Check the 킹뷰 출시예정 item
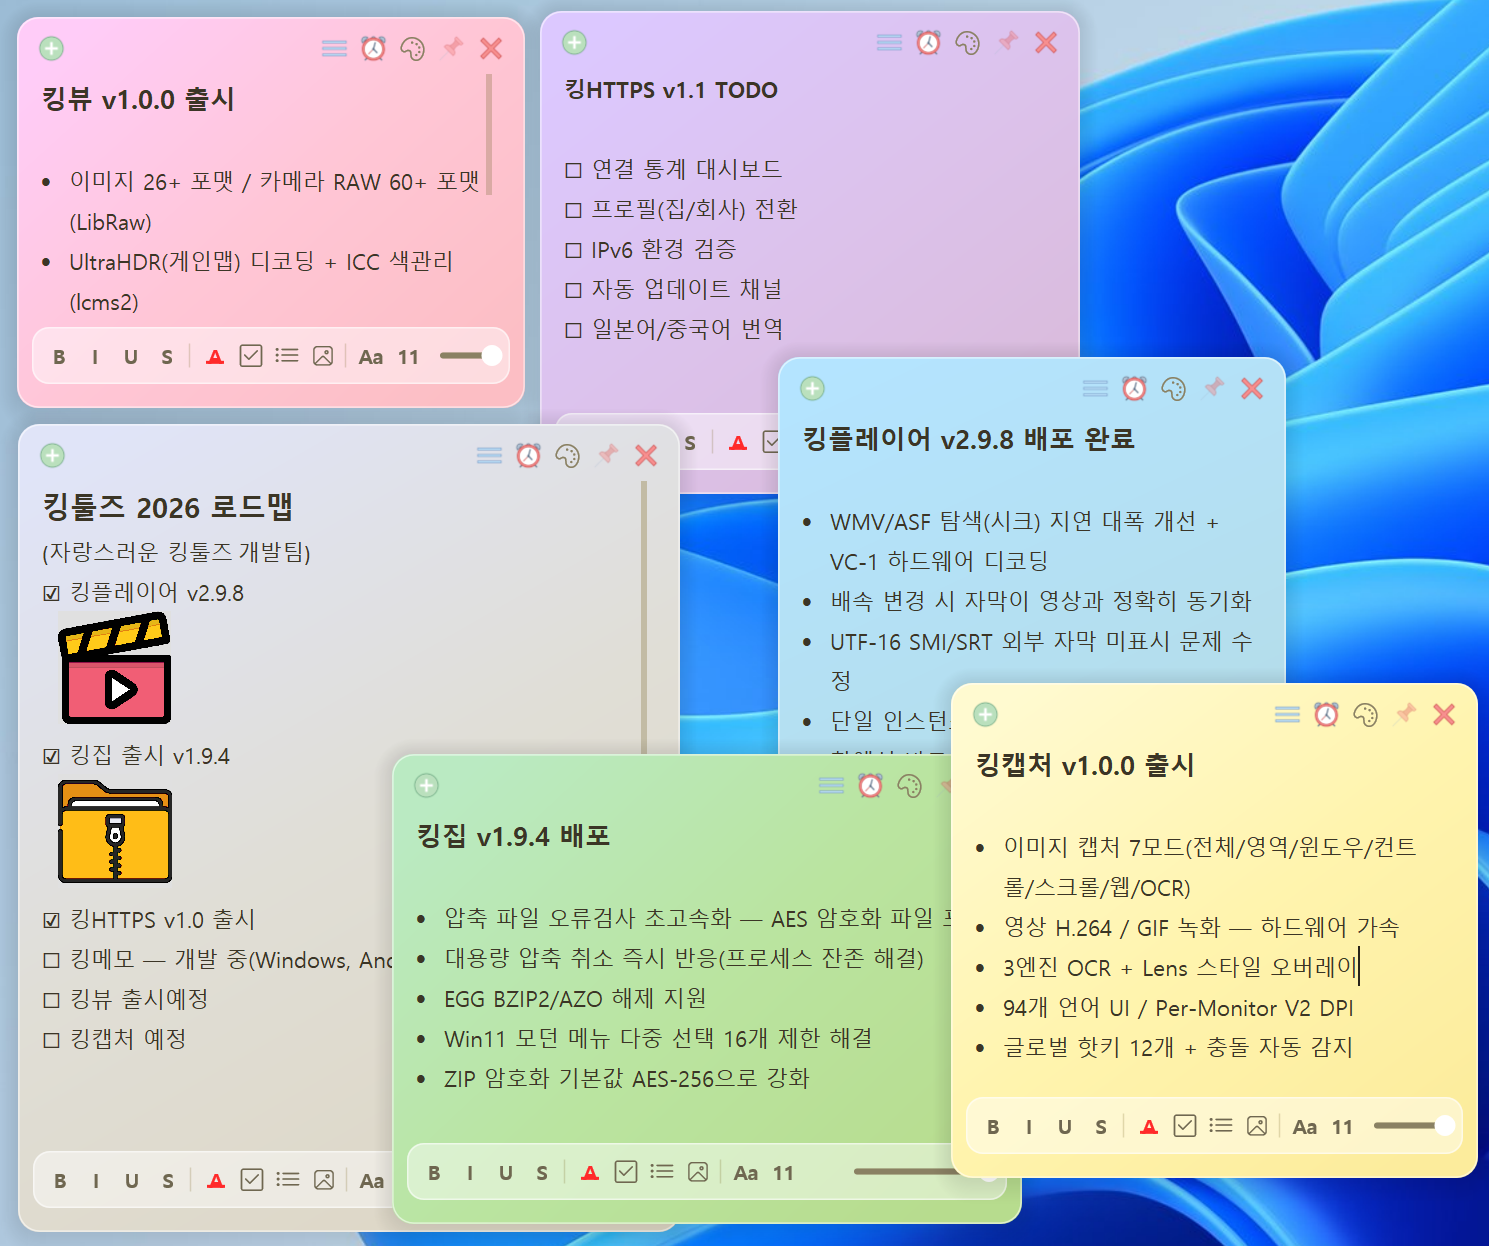 pos(52,1001)
